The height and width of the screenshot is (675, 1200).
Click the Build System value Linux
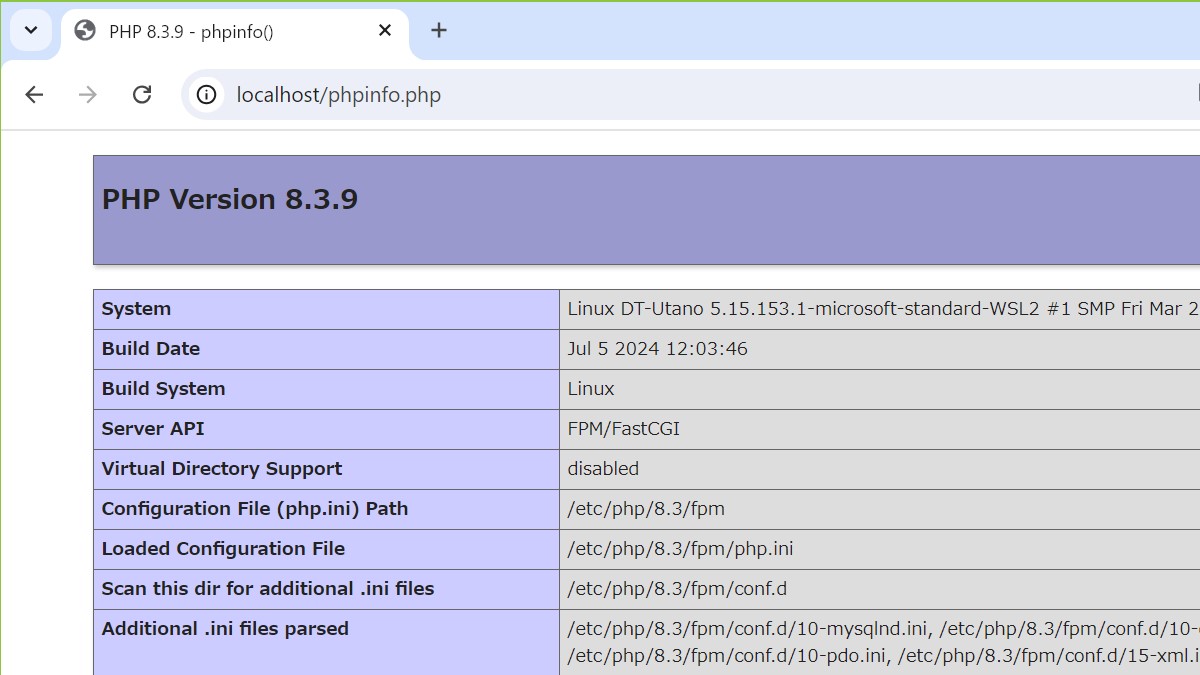591,389
